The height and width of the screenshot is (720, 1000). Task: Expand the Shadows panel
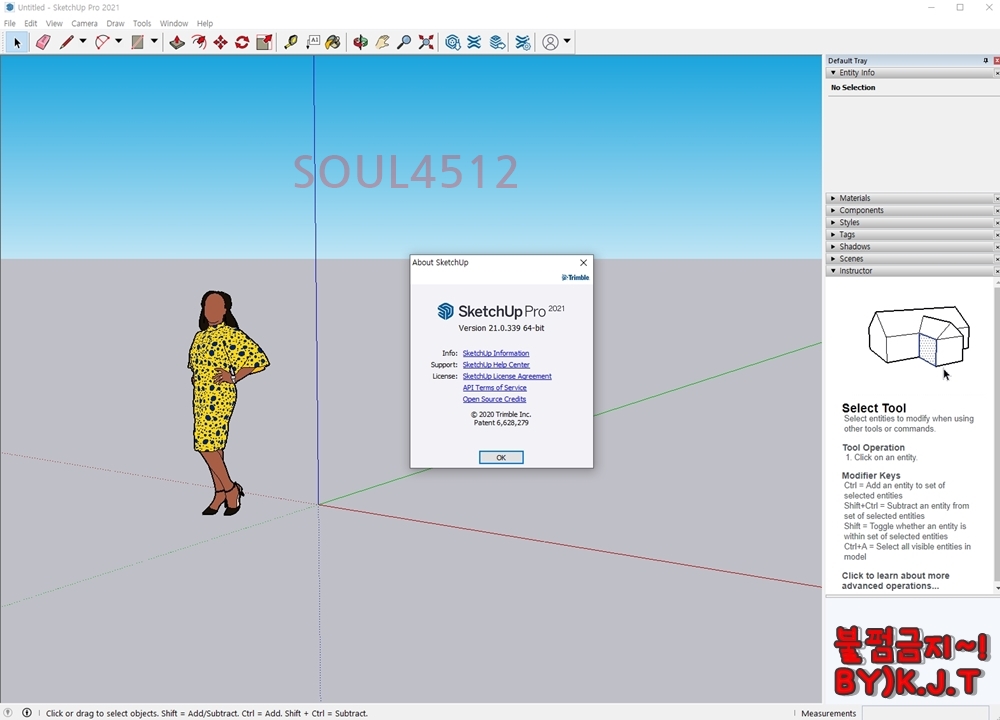[x=854, y=246]
